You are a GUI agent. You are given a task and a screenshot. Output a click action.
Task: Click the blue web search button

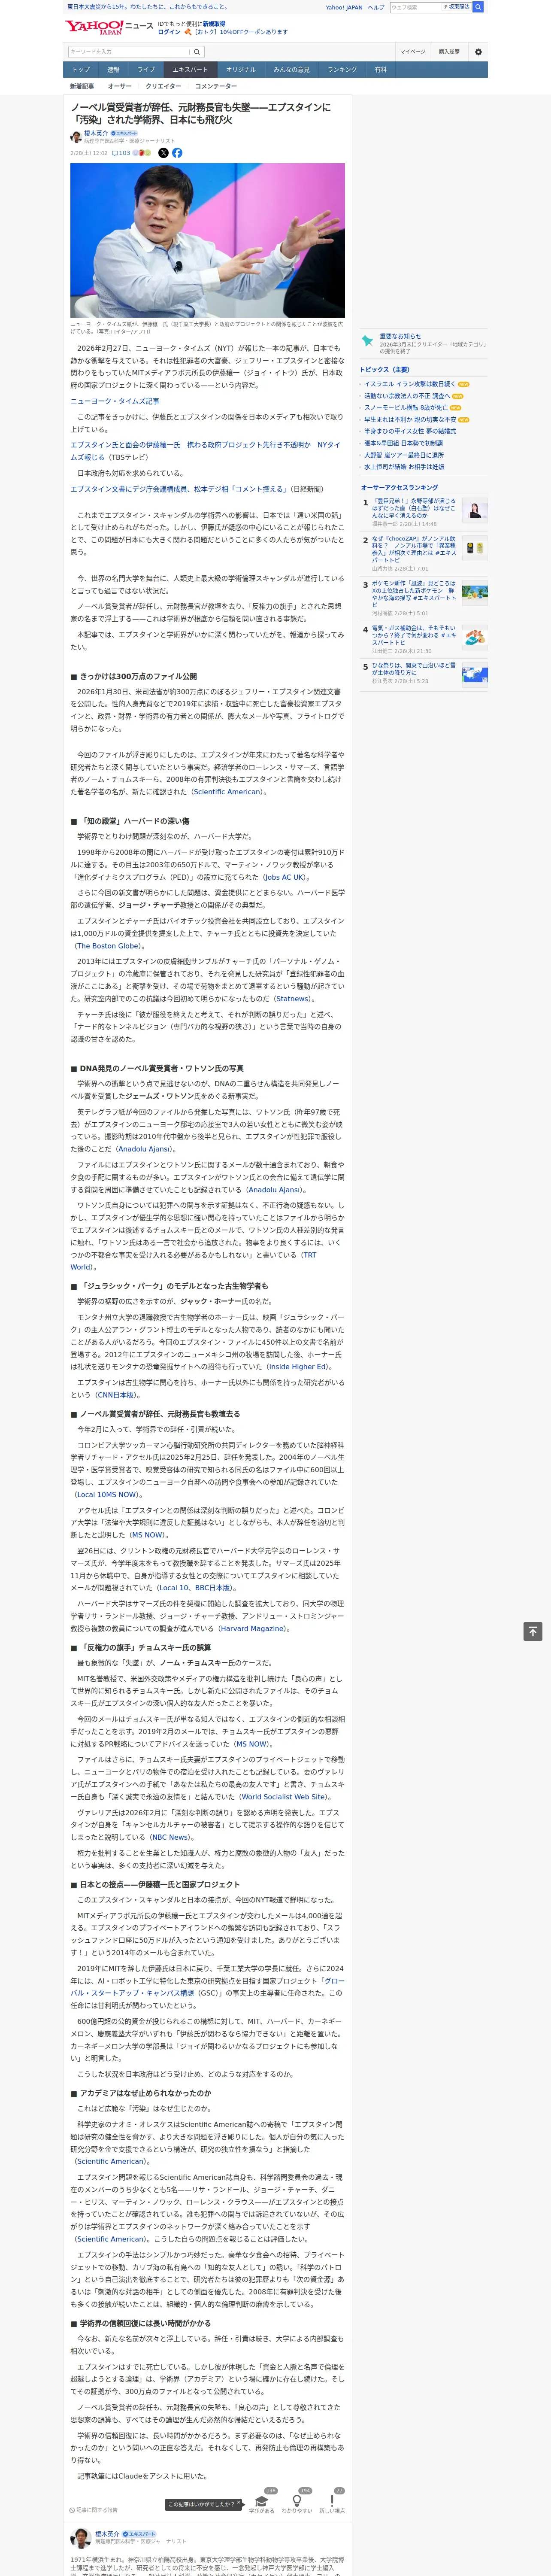click(x=478, y=7)
